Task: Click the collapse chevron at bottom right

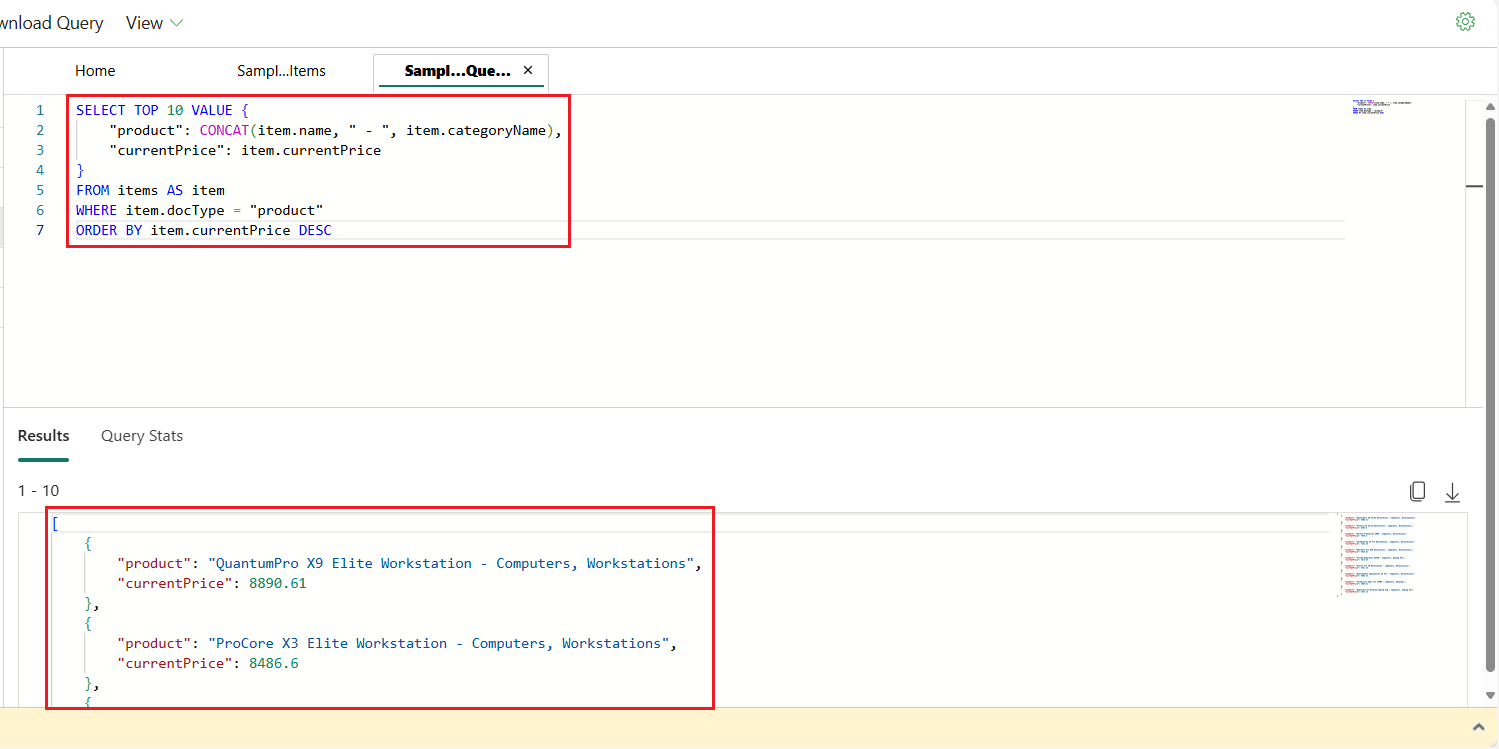Action: 1476,728
